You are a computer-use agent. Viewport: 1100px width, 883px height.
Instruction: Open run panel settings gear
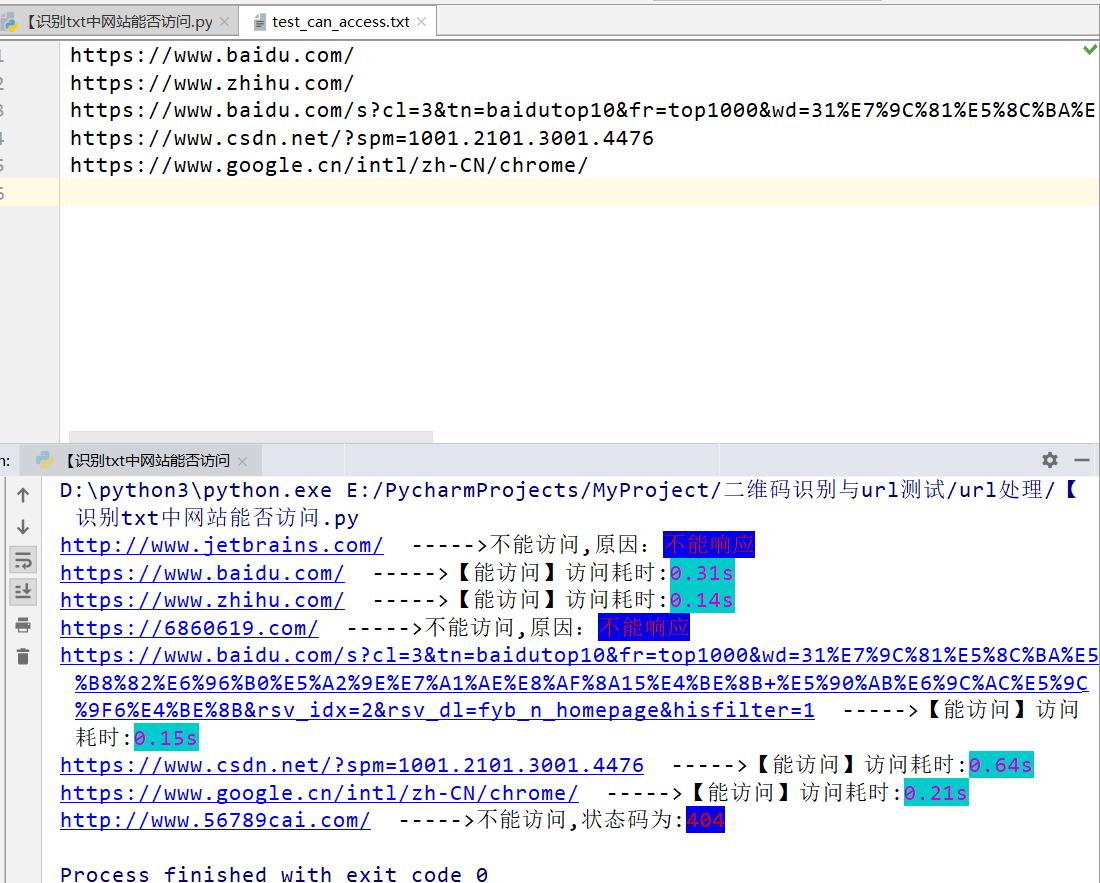(1049, 460)
